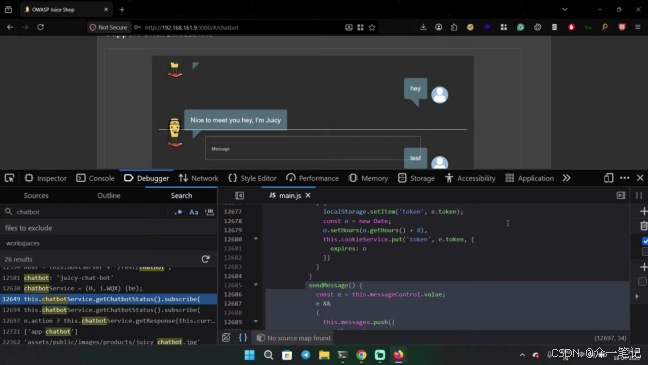Image resolution: width=648 pixels, height=365 pixels.
Task: Open the Application tab
Action: point(529,178)
